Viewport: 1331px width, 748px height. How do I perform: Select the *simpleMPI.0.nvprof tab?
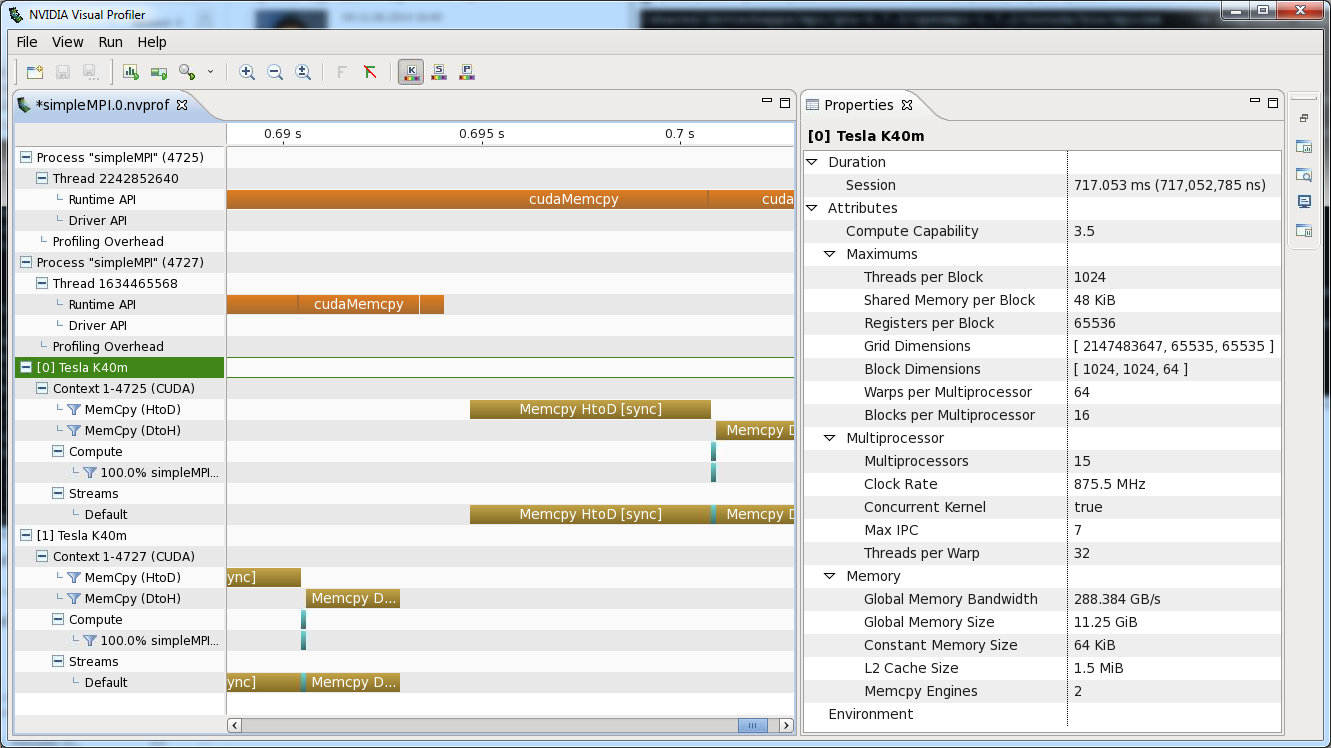(104, 104)
